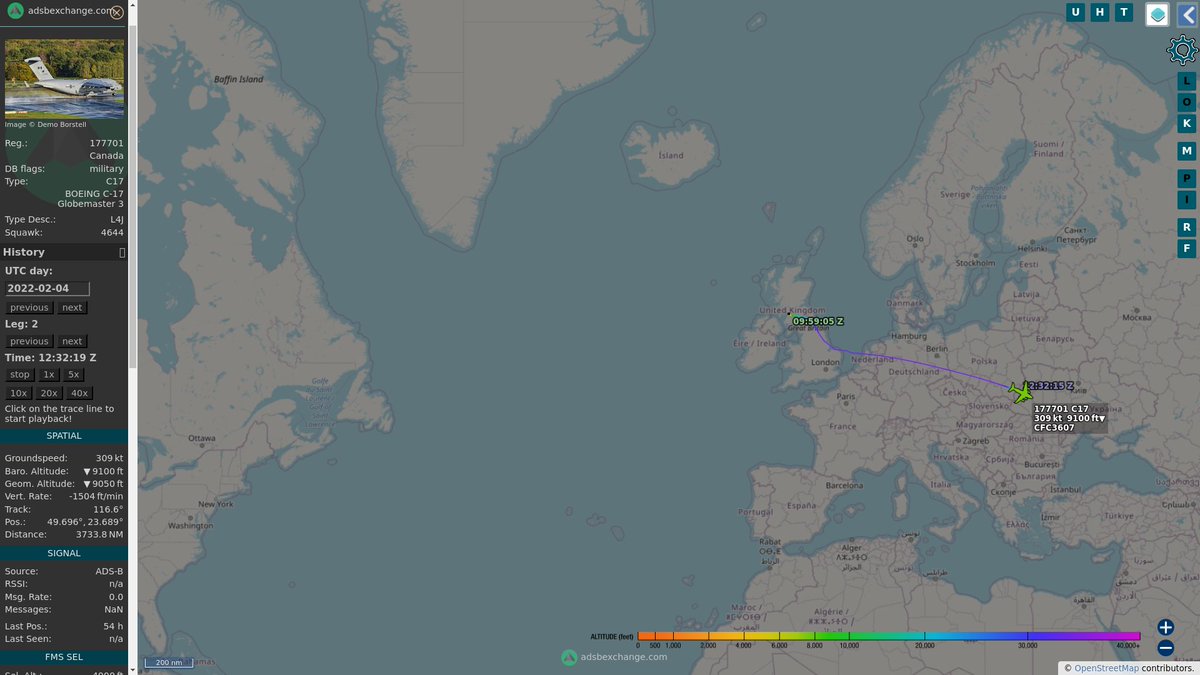Collapse the History section toggle

pos(122,253)
